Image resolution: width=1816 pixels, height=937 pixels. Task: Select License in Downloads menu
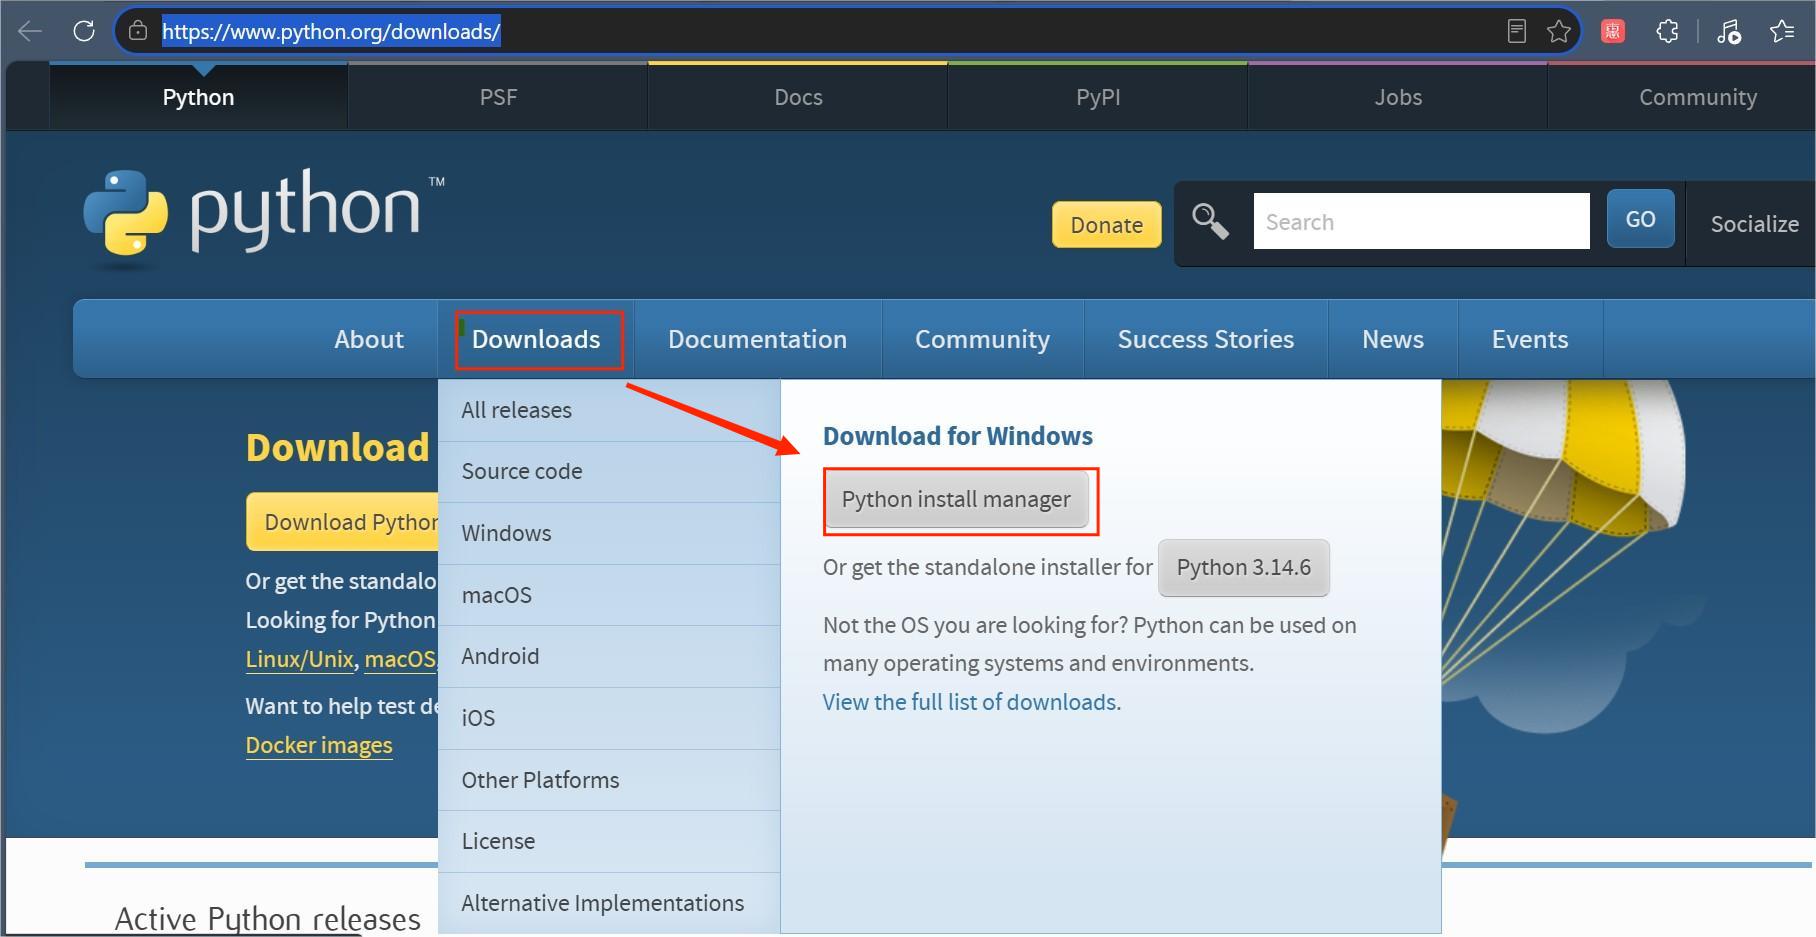609,841
